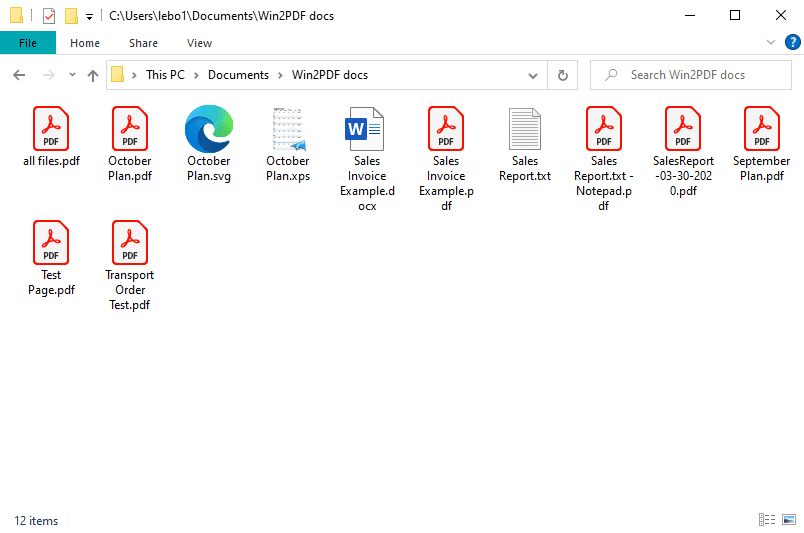
Task: Switch to the View ribbon tab
Action: click(x=199, y=43)
